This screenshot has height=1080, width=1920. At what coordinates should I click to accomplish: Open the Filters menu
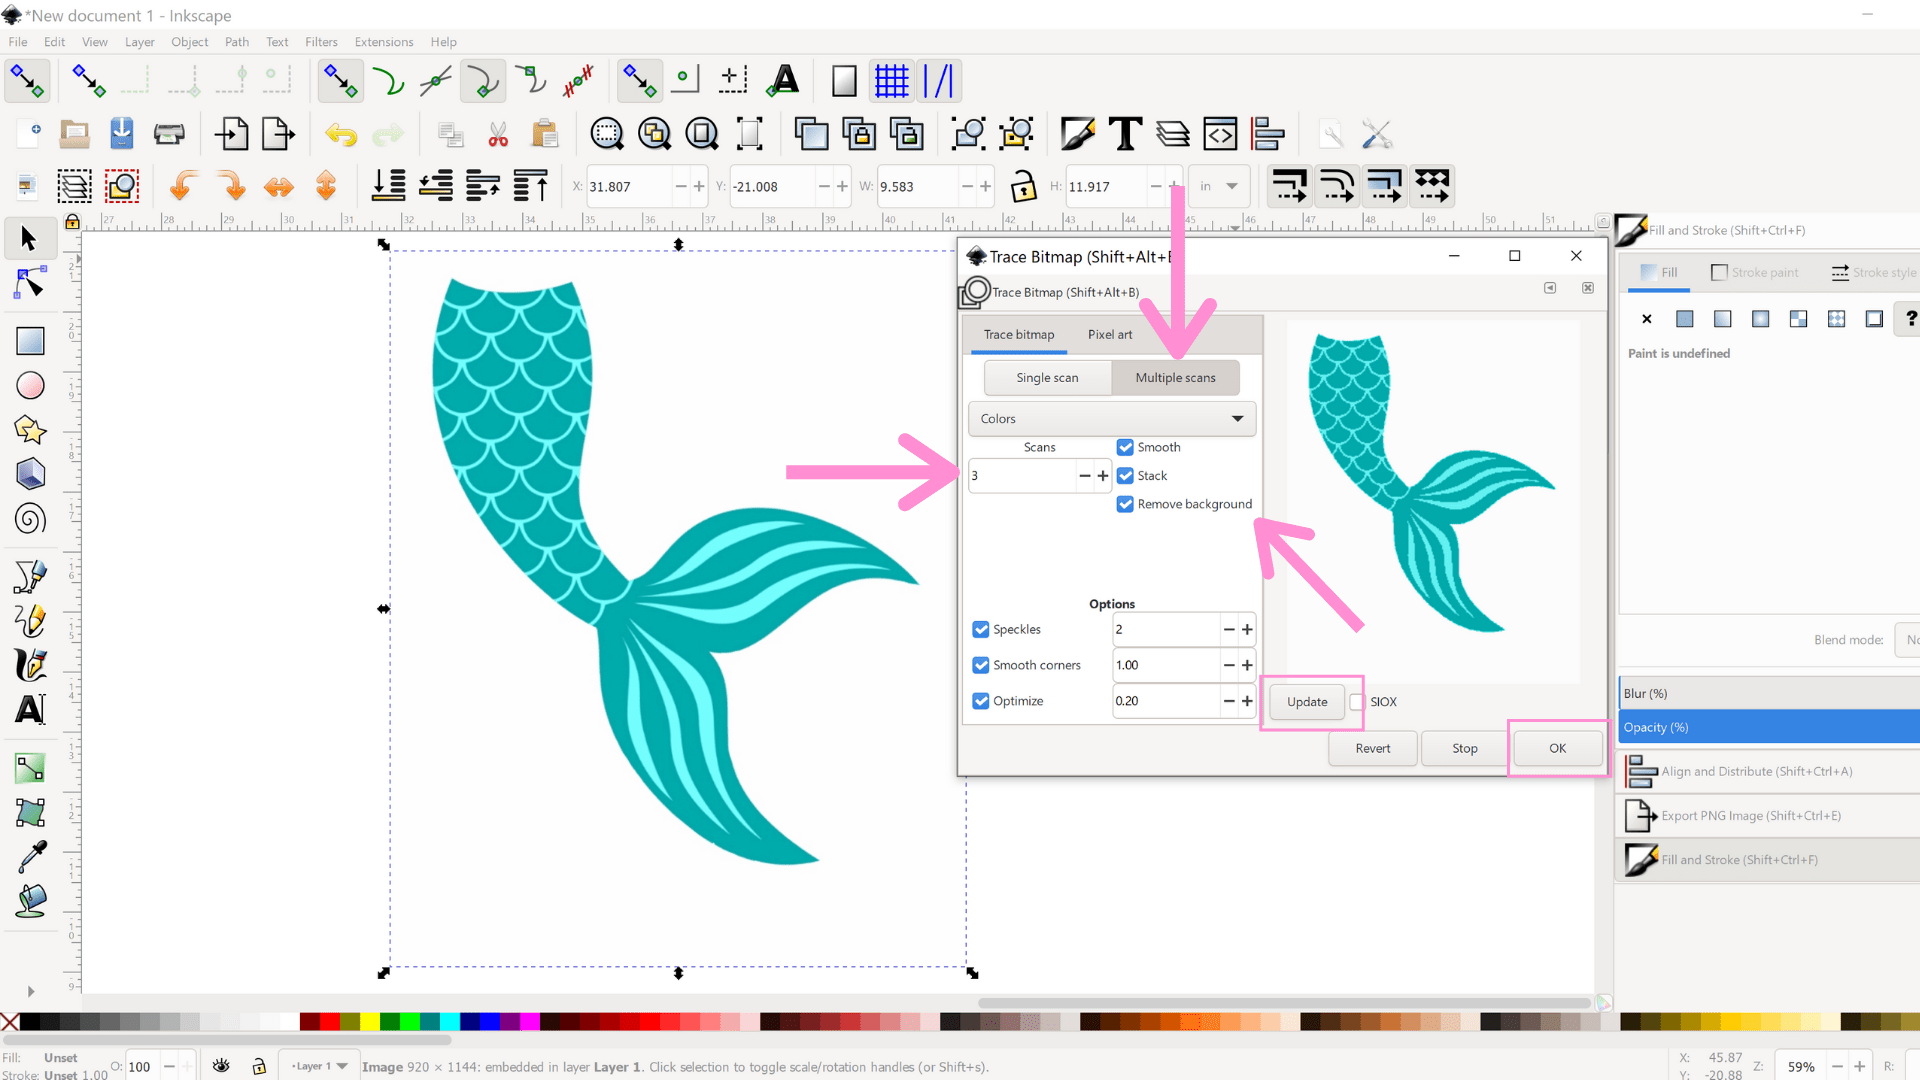pyautogui.click(x=321, y=42)
